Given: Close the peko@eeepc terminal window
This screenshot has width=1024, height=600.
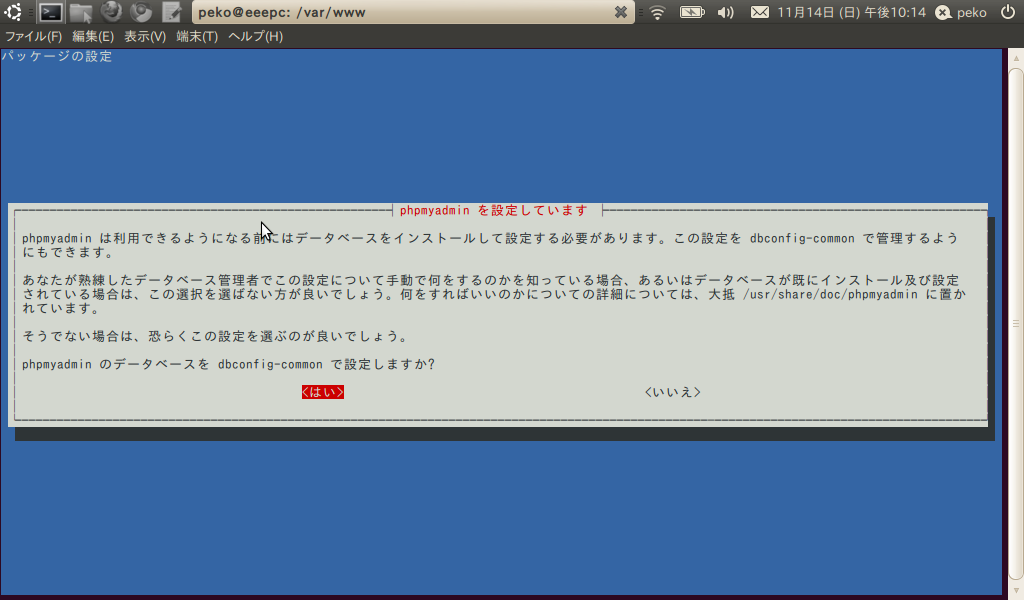Looking at the screenshot, I should [620, 12].
